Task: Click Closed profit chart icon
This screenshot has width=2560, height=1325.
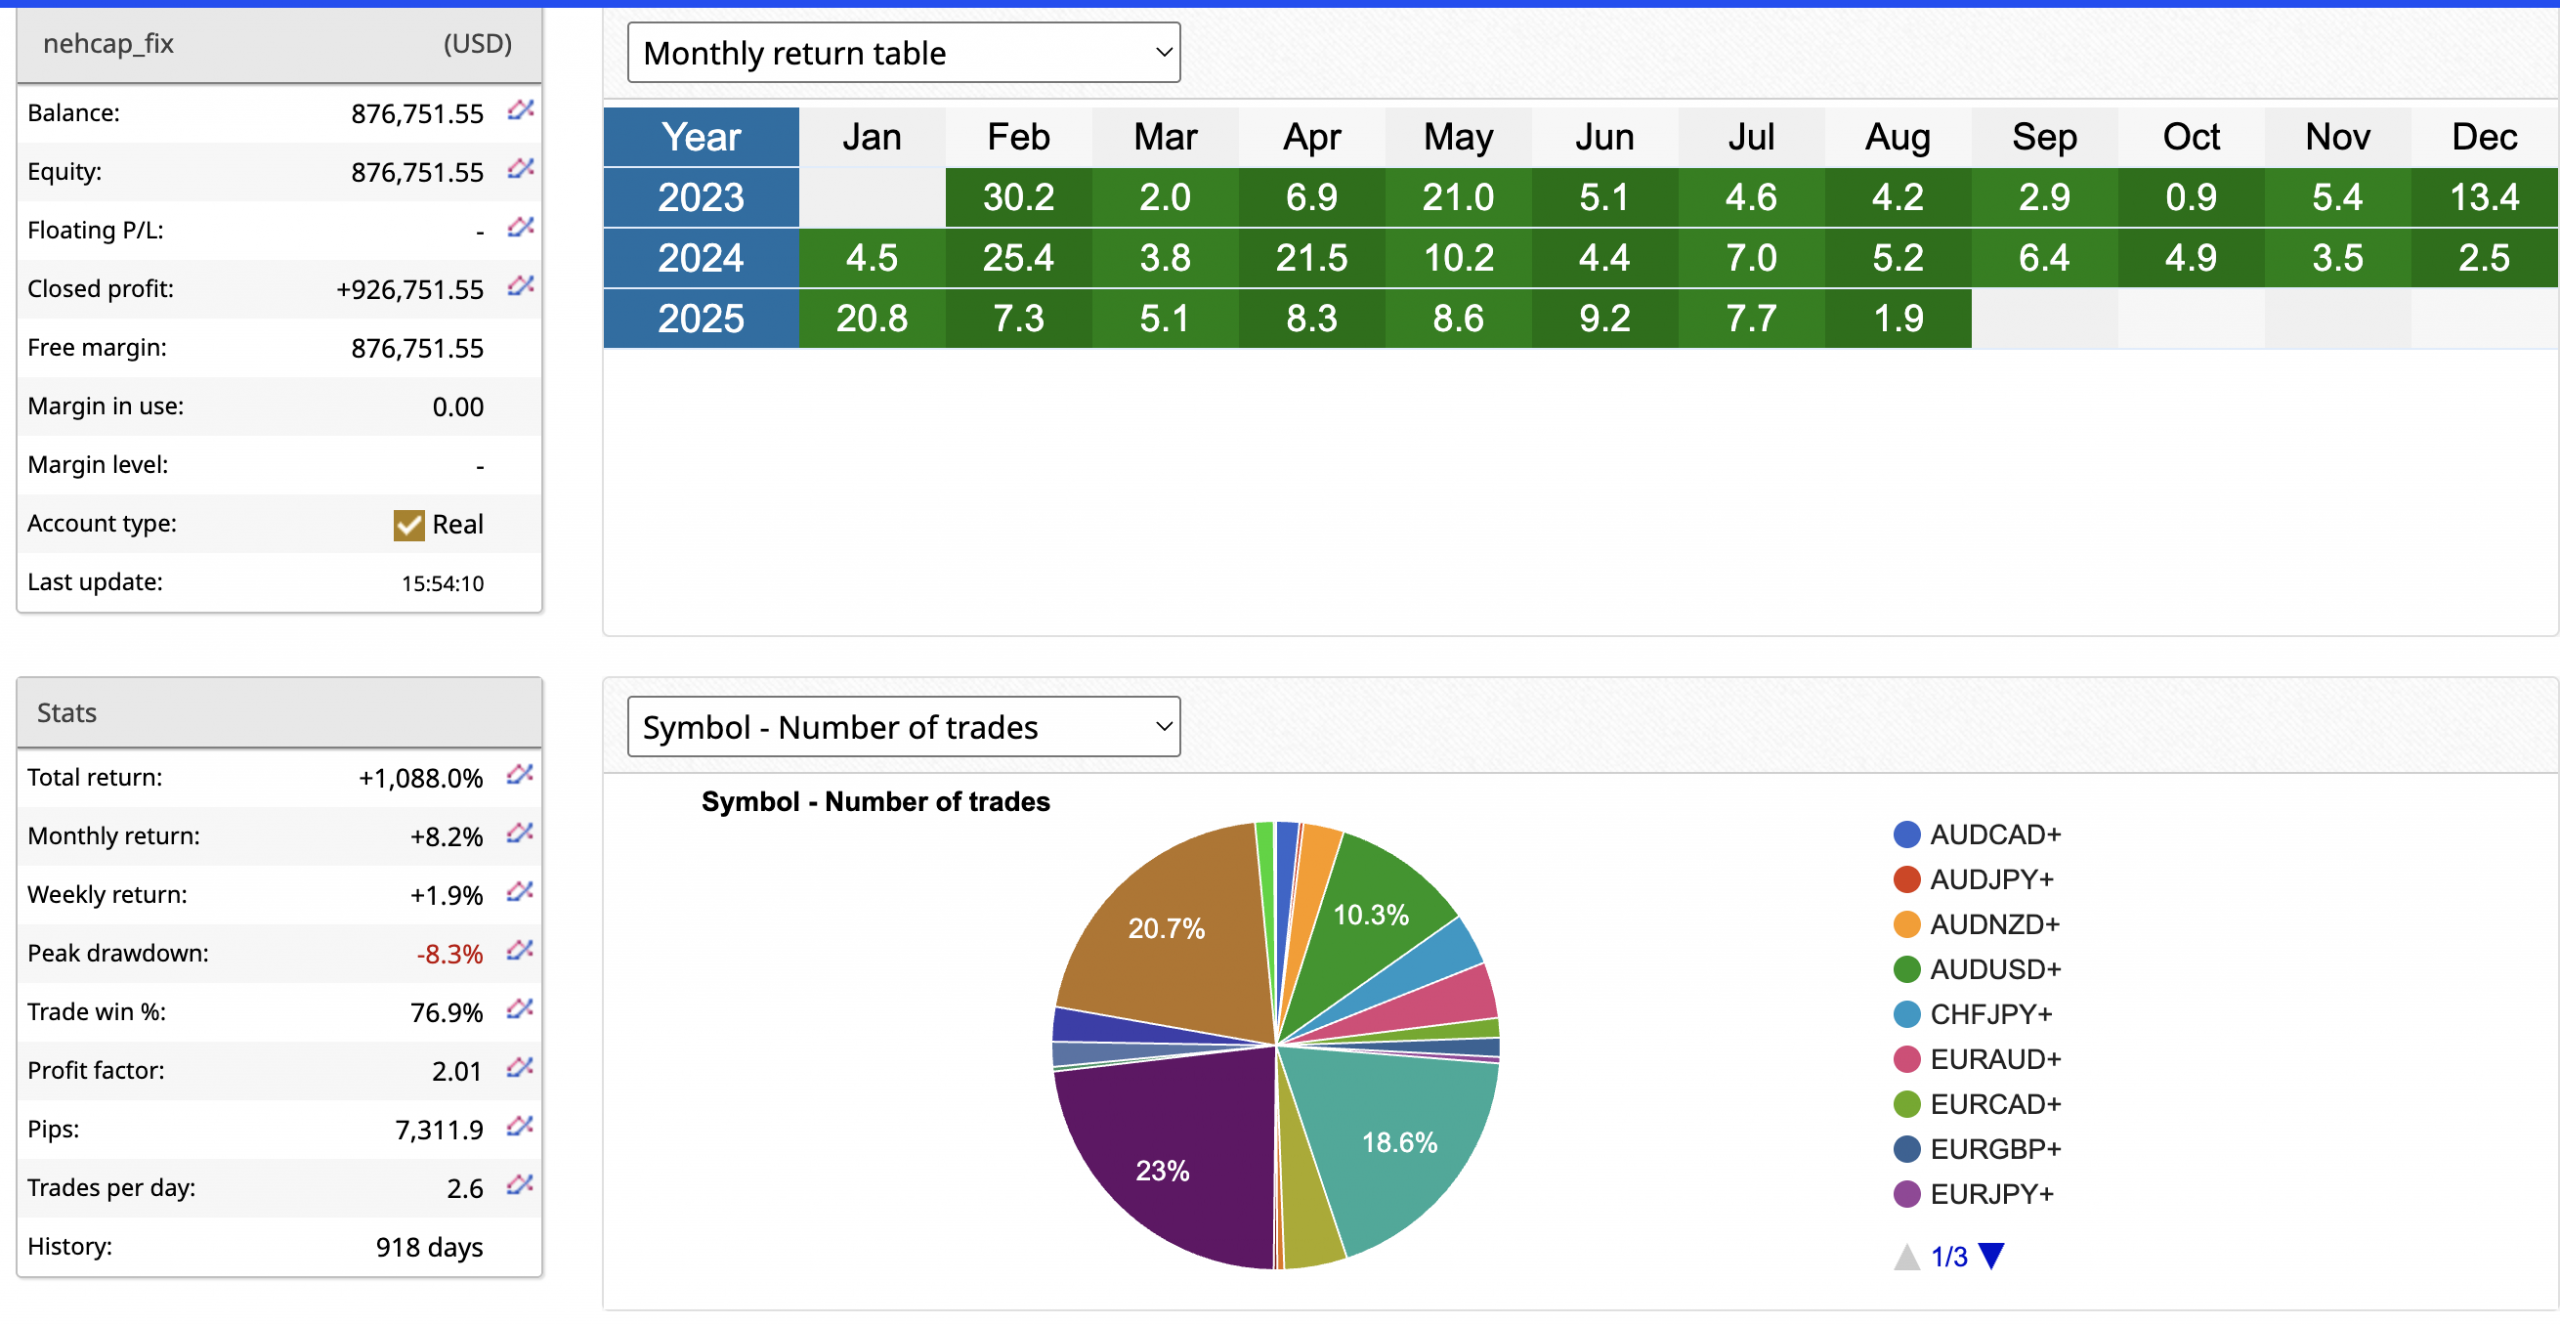Action: click(520, 287)
